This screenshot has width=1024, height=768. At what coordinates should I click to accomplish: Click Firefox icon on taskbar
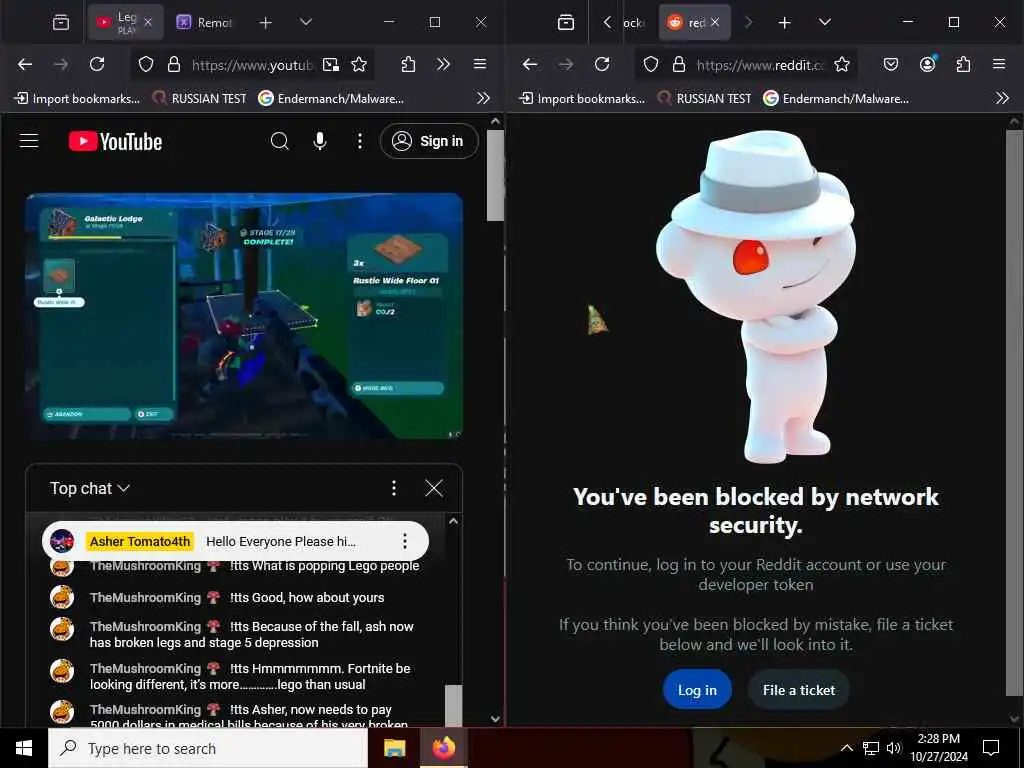pyautogui.click(x=443, y=748)
